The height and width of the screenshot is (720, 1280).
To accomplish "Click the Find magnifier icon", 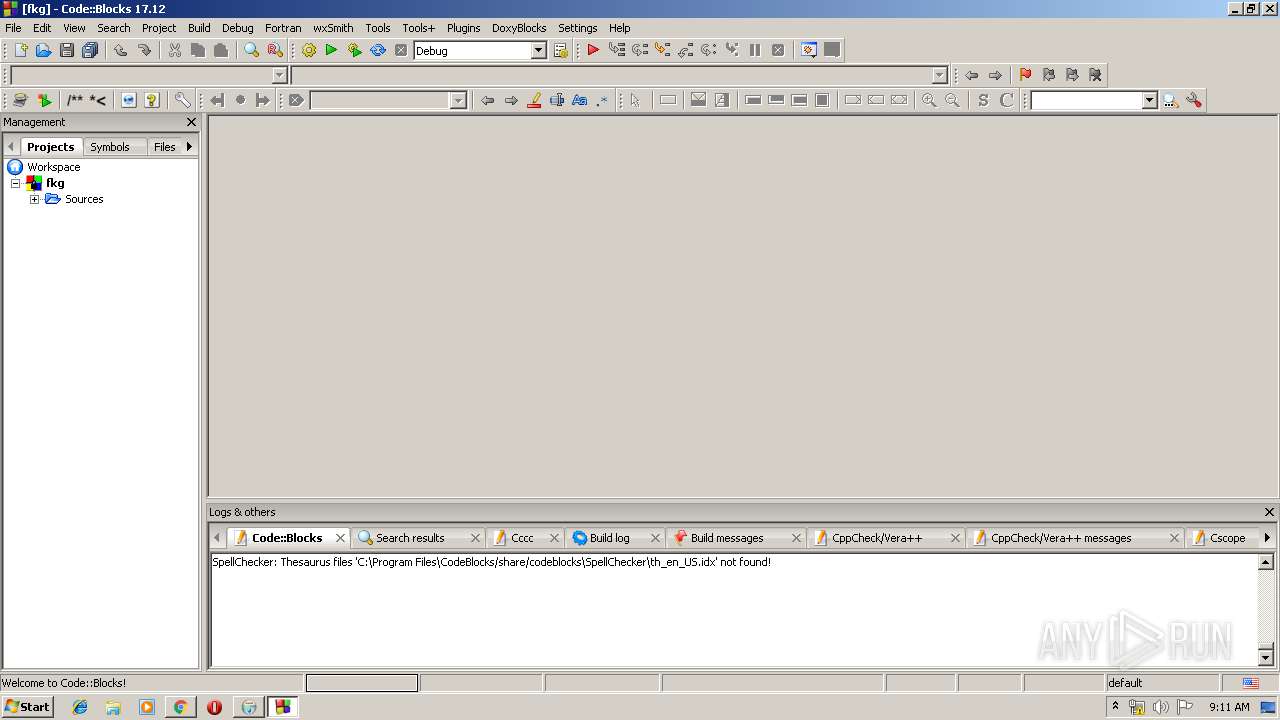I will (x=252, y=50).
